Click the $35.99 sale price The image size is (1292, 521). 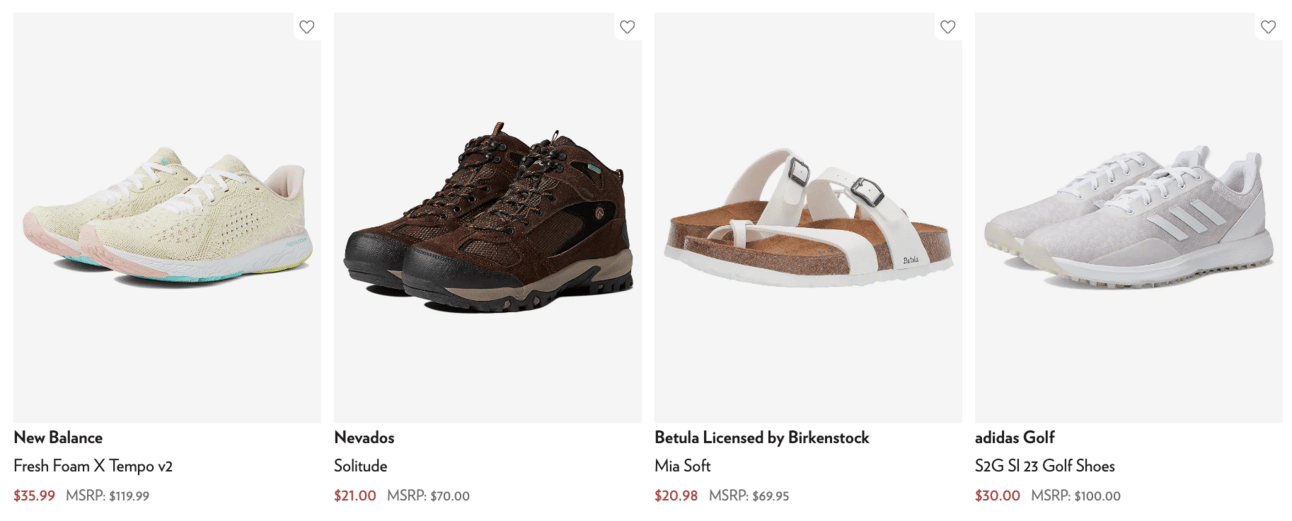(x=34, y=495)
